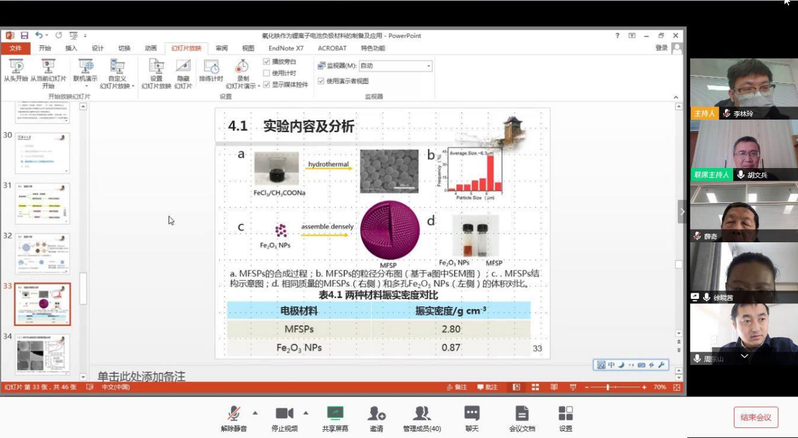The image size is (798, 438).
Task: Start slideshow 从头开始 from beginning
Action: pos(16,71)
